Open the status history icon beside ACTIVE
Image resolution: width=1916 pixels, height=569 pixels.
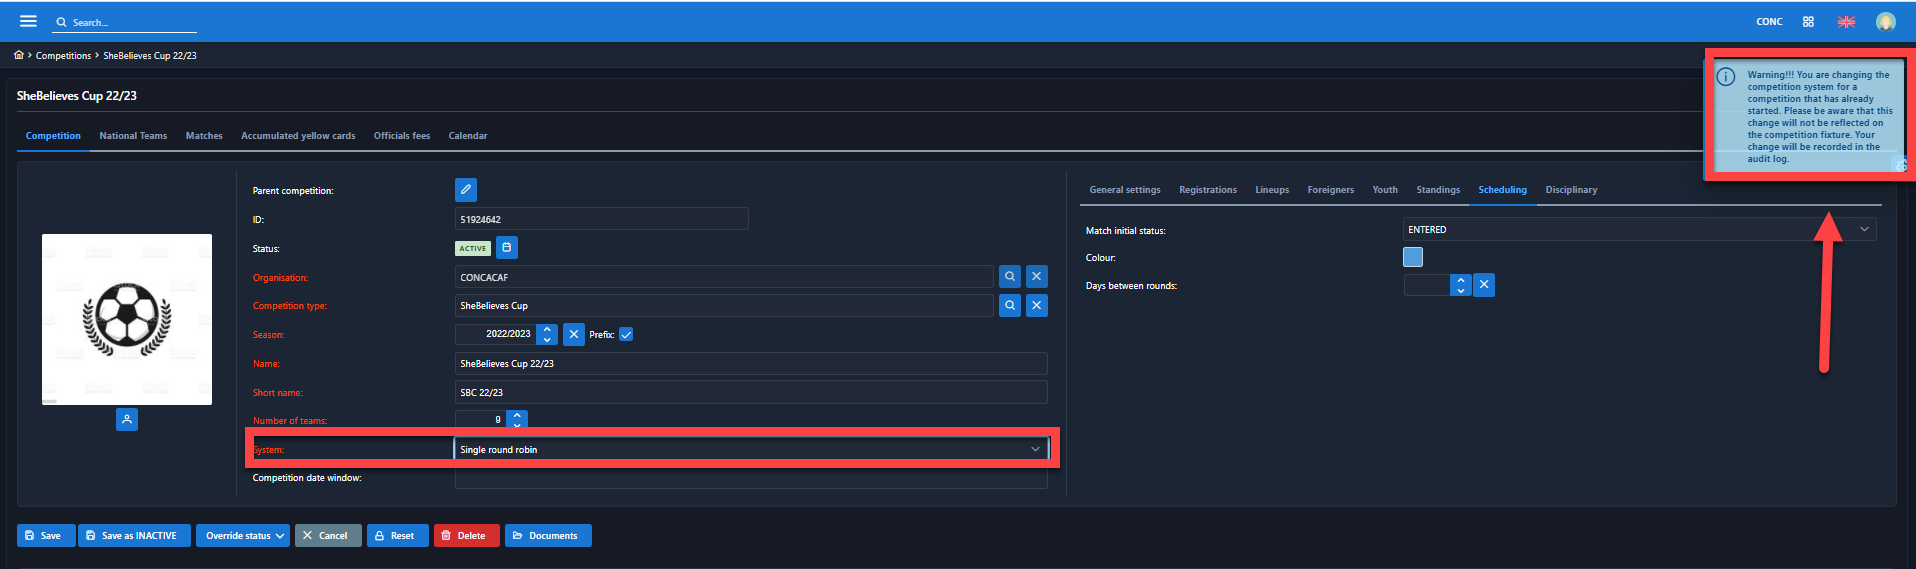pos(507,248)
